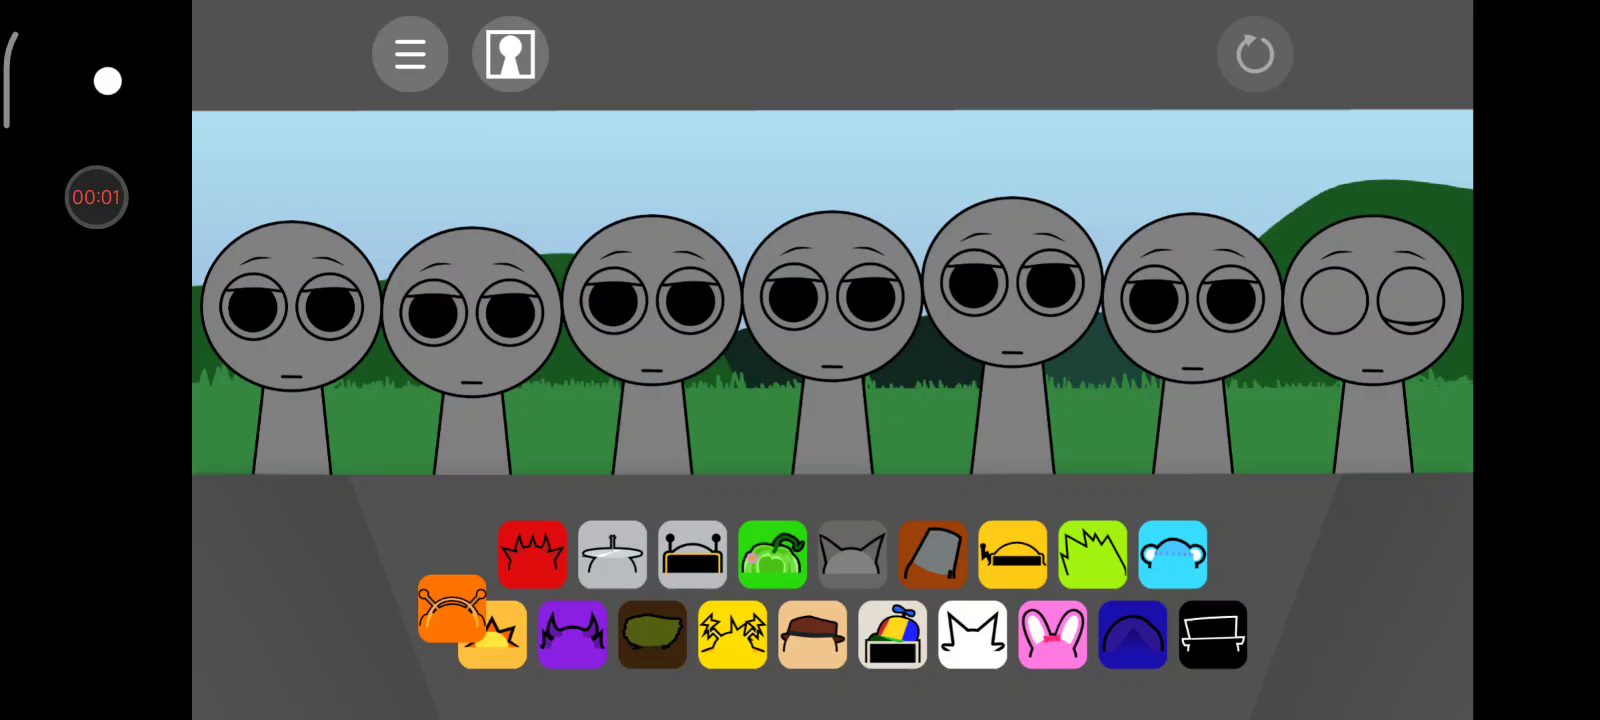1600x720 pixels.
Task: Select the purple horns icon
Action: pyautogui.click(x=572, y=634)
